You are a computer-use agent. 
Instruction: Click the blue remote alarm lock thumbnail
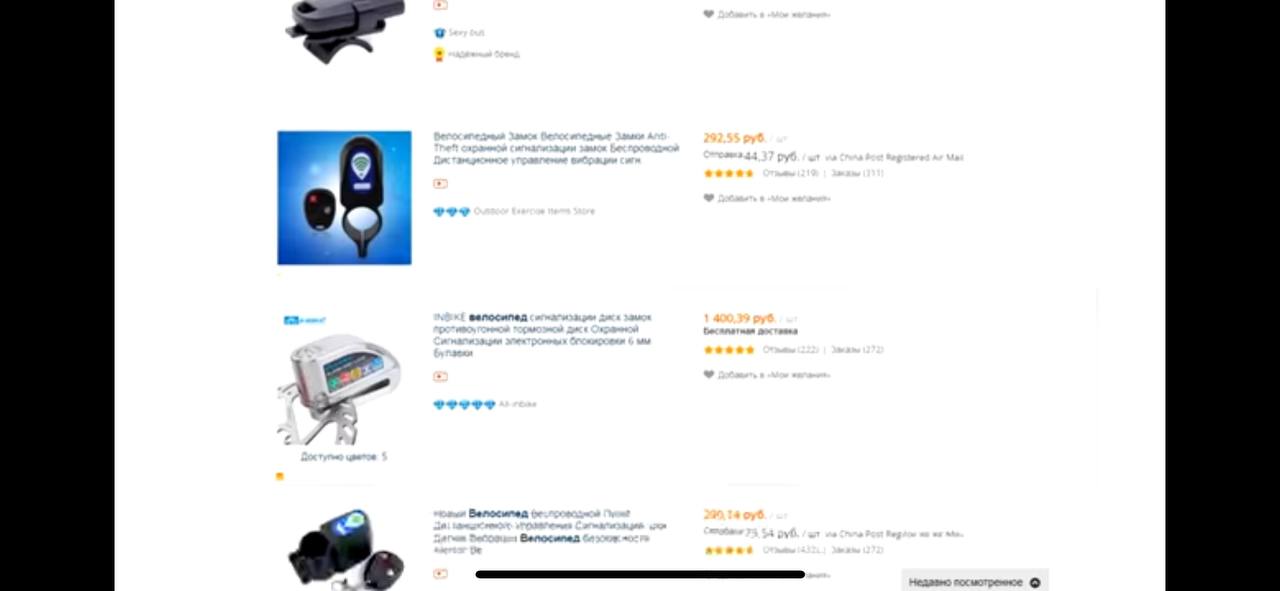[344, 198]
